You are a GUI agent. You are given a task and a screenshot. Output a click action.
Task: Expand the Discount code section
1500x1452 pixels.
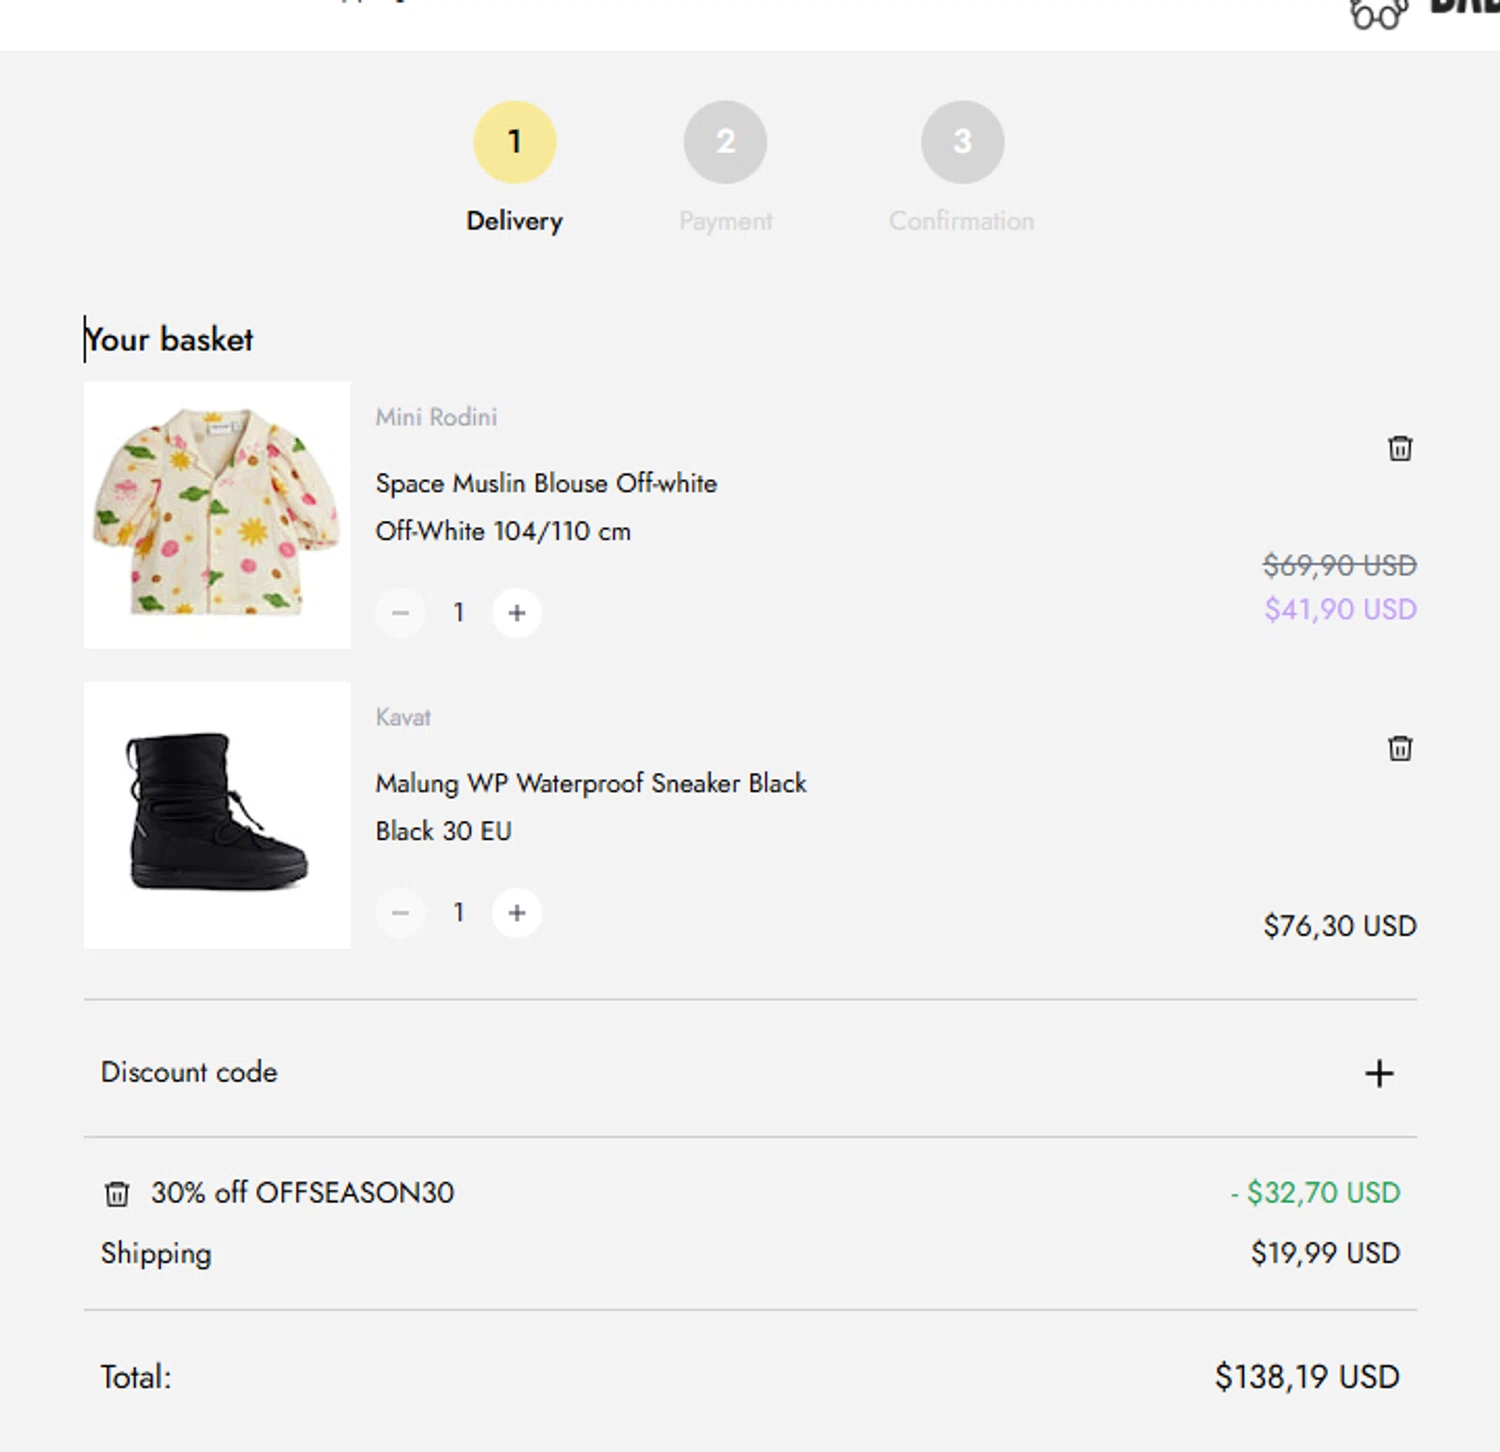pos(1379,1073)
